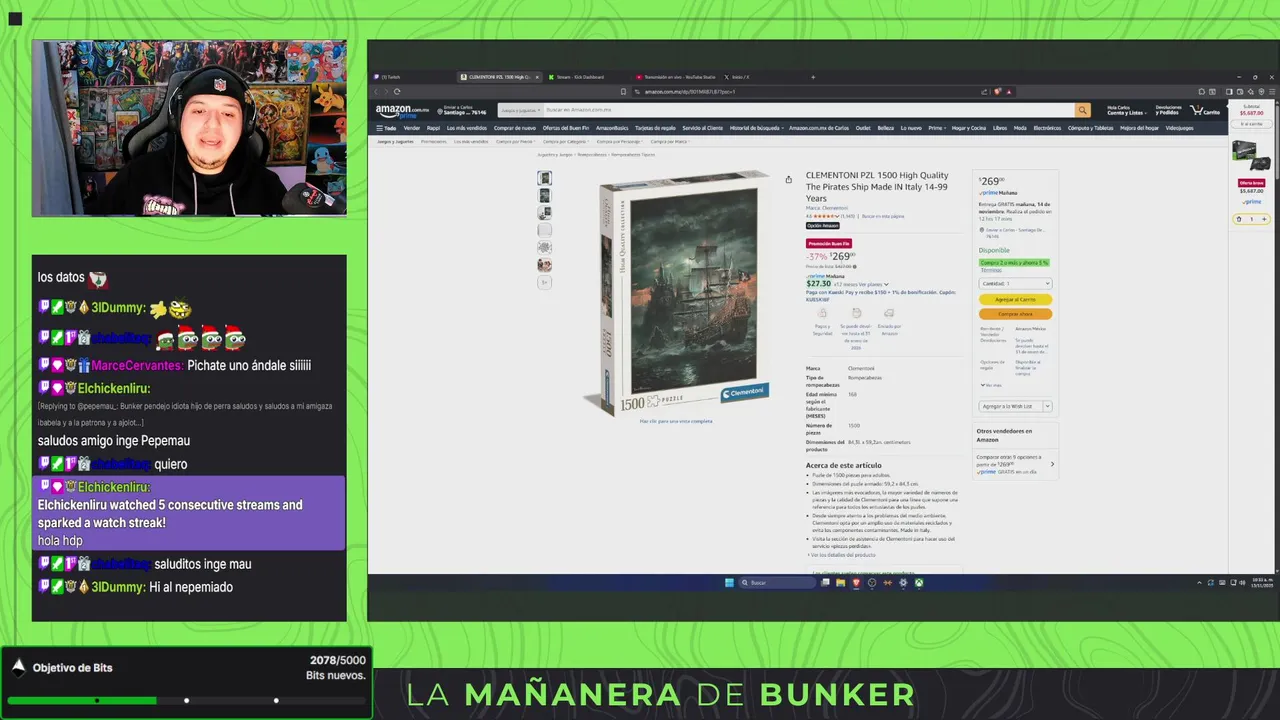Click the bookmark icon in address bar
1280x720 pixels.
623,91
